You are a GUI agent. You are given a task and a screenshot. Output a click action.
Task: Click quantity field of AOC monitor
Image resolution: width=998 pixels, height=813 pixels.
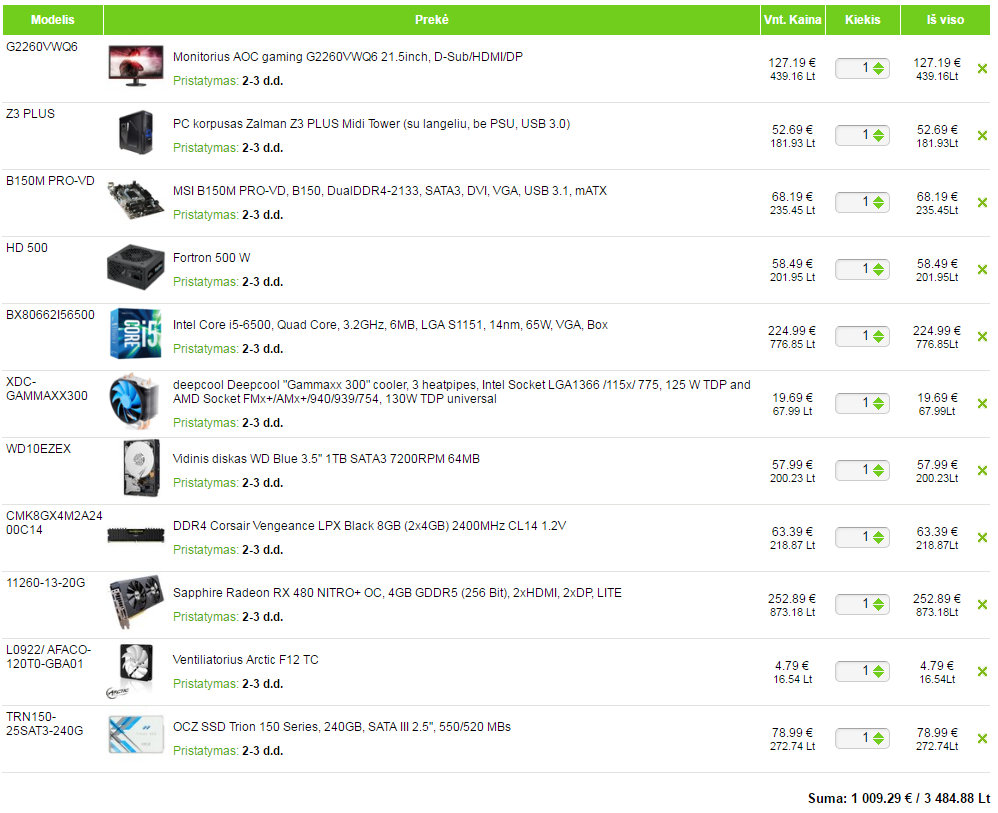point(854,68)
